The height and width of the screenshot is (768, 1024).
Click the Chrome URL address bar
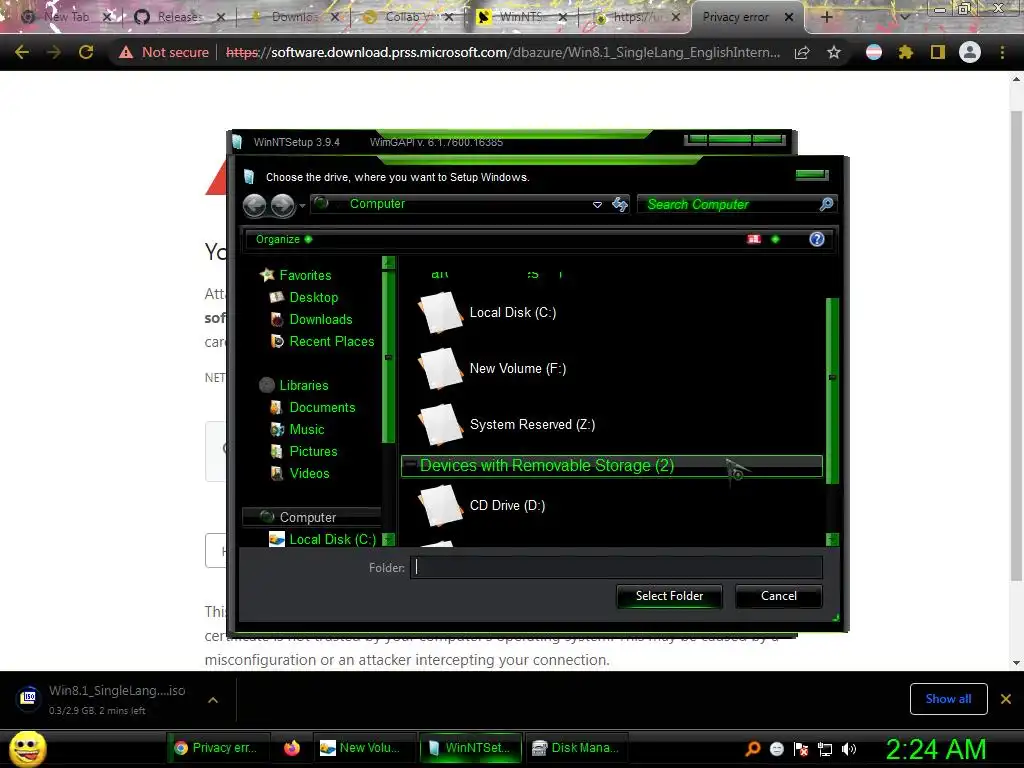pyautogui.click(x=503, y=52)
